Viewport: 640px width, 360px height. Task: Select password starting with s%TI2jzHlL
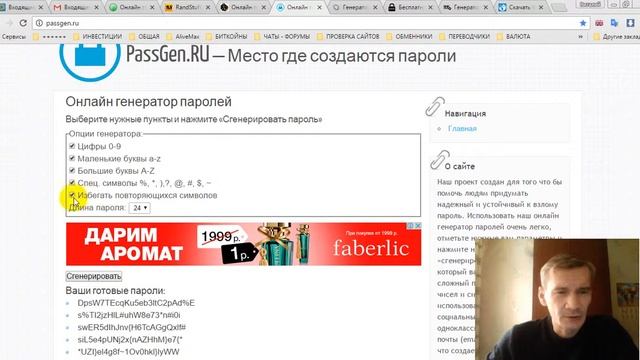(129, 315)
